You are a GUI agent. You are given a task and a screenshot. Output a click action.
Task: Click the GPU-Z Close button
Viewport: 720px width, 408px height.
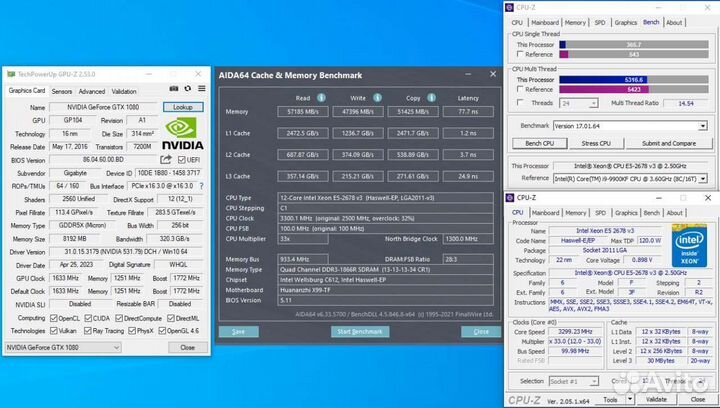(187, 347)
